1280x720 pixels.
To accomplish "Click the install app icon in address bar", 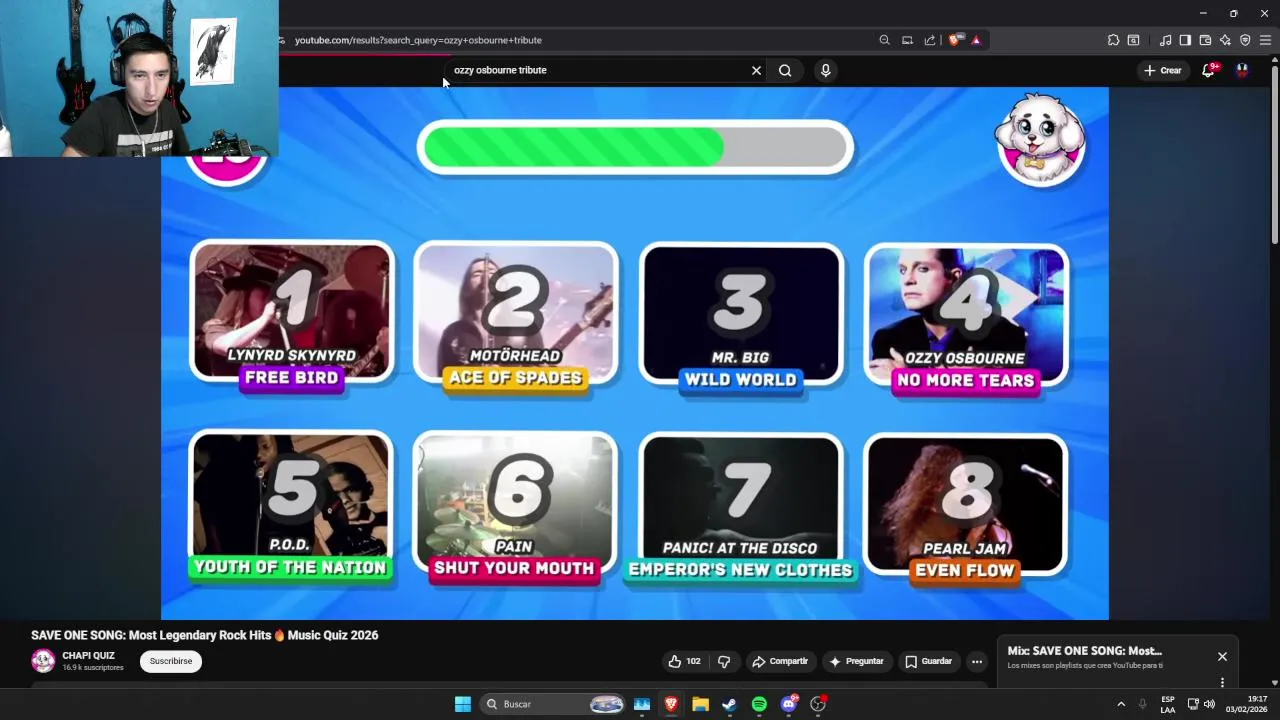I will click(x=907, y=40).
